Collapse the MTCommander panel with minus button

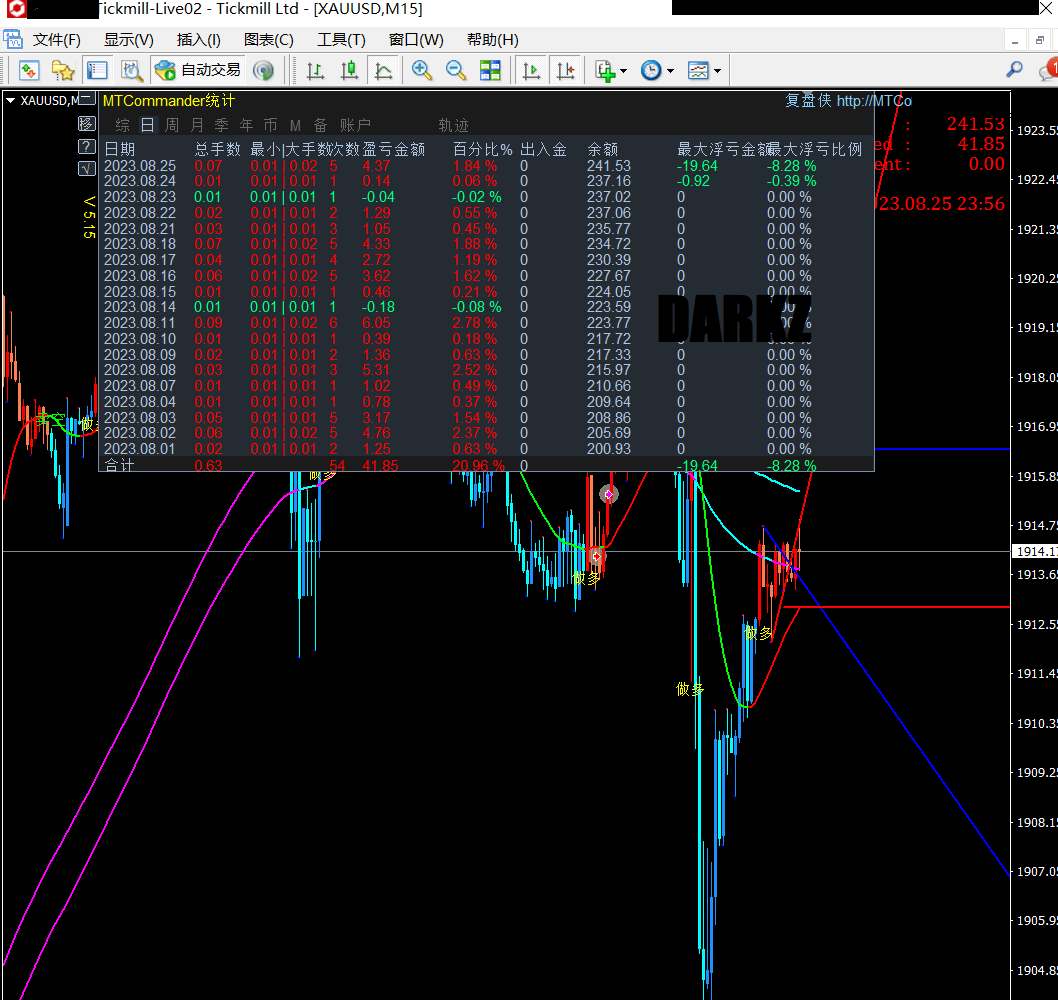click(x=87, y=97)
